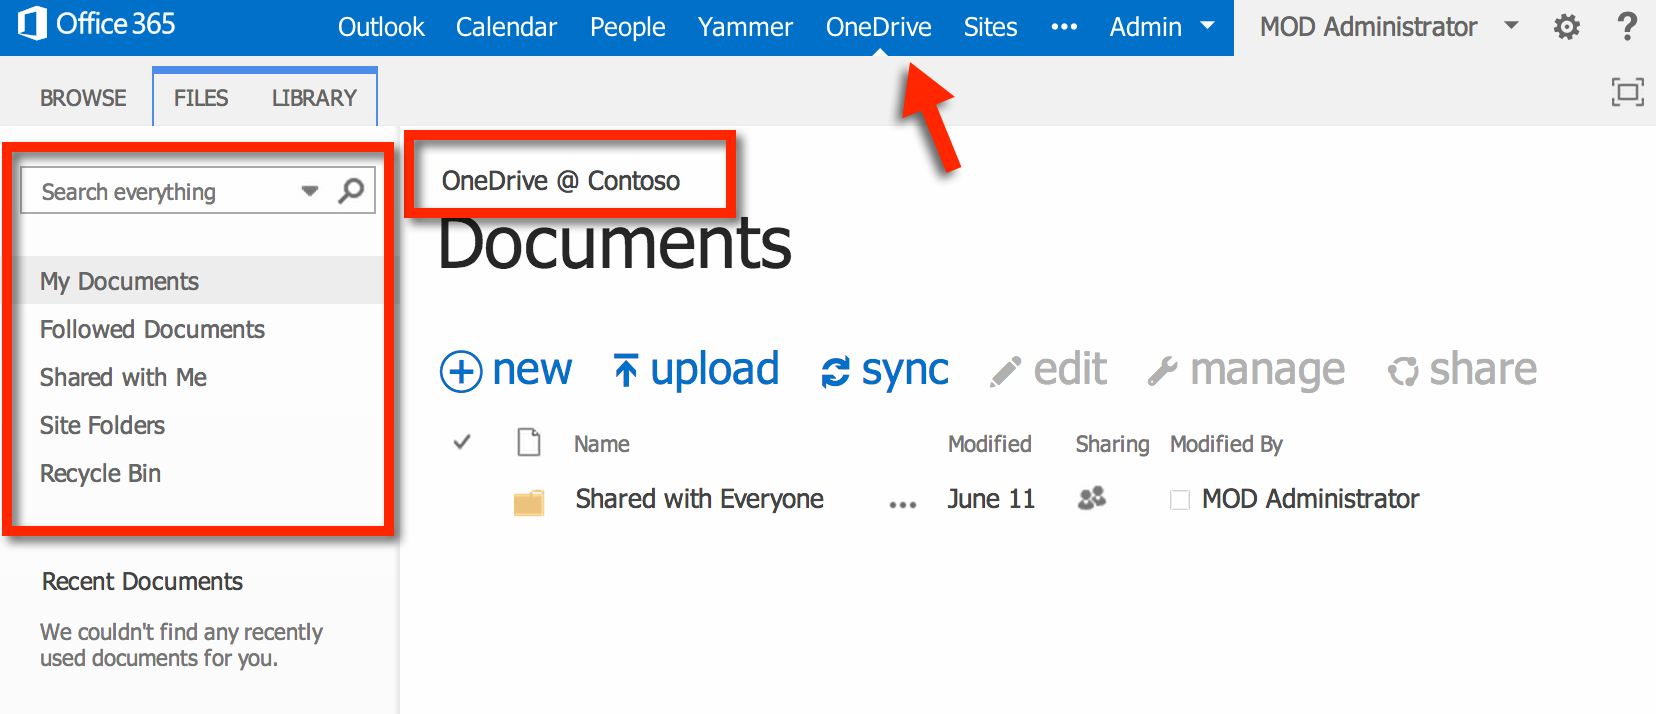Image resolution: width=1656 pixels, height=714 pixels.
Task: Open Calendar from the top navigation
Action: (x=506, y=27)
